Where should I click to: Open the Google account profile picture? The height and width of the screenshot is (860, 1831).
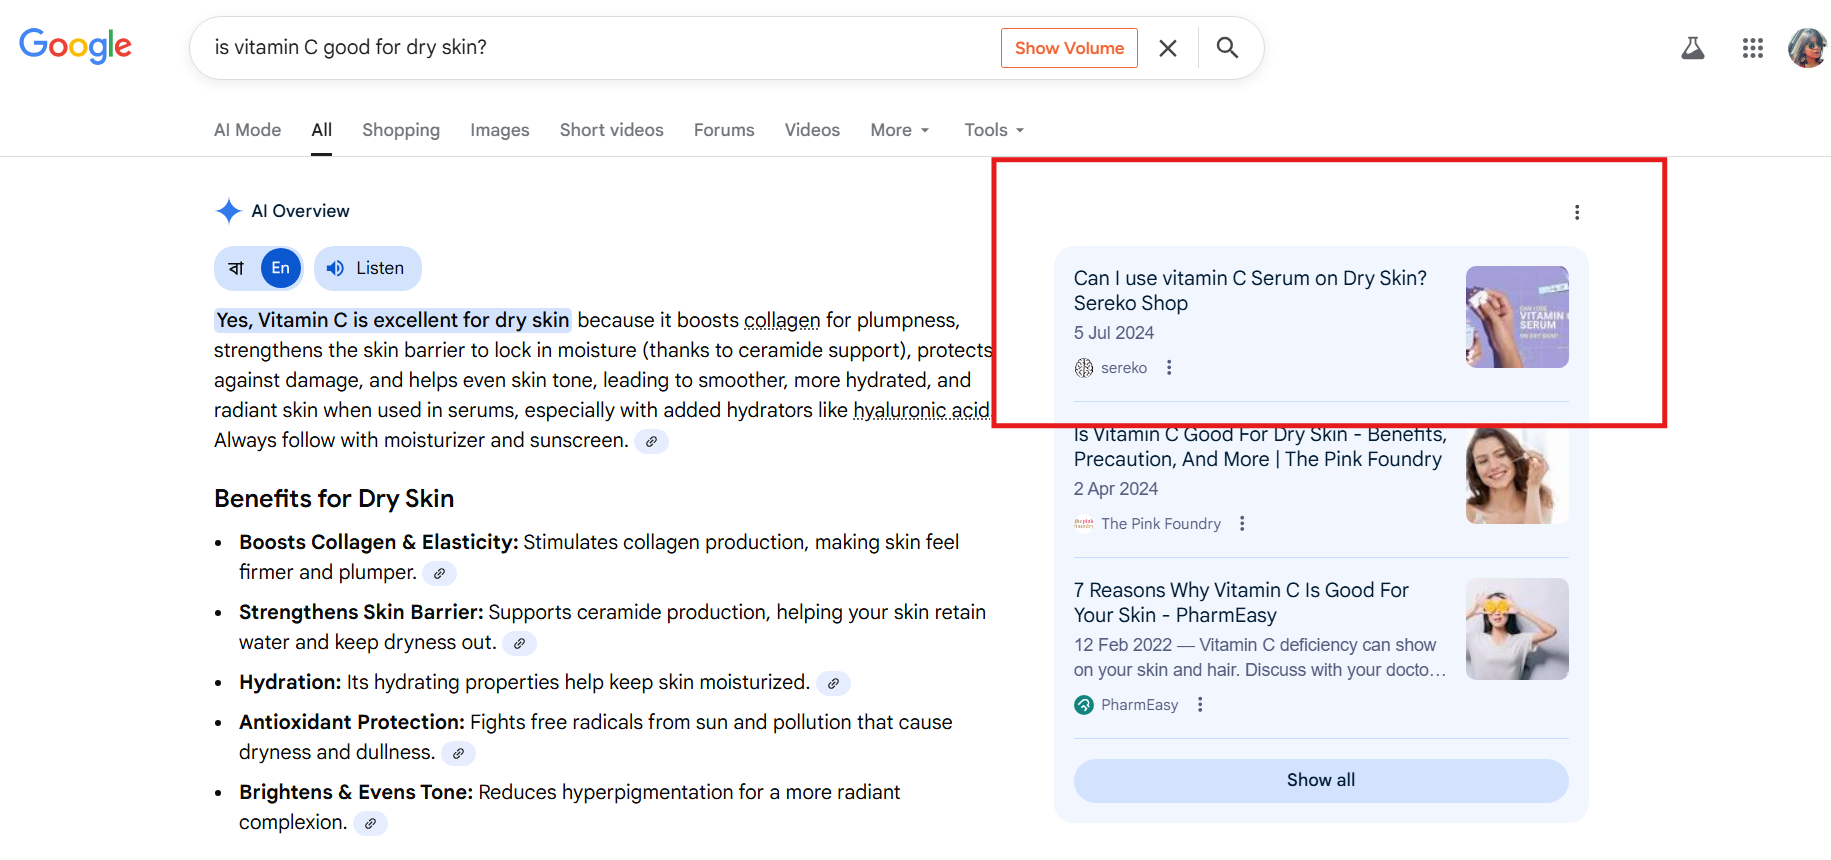point(1807,48)
